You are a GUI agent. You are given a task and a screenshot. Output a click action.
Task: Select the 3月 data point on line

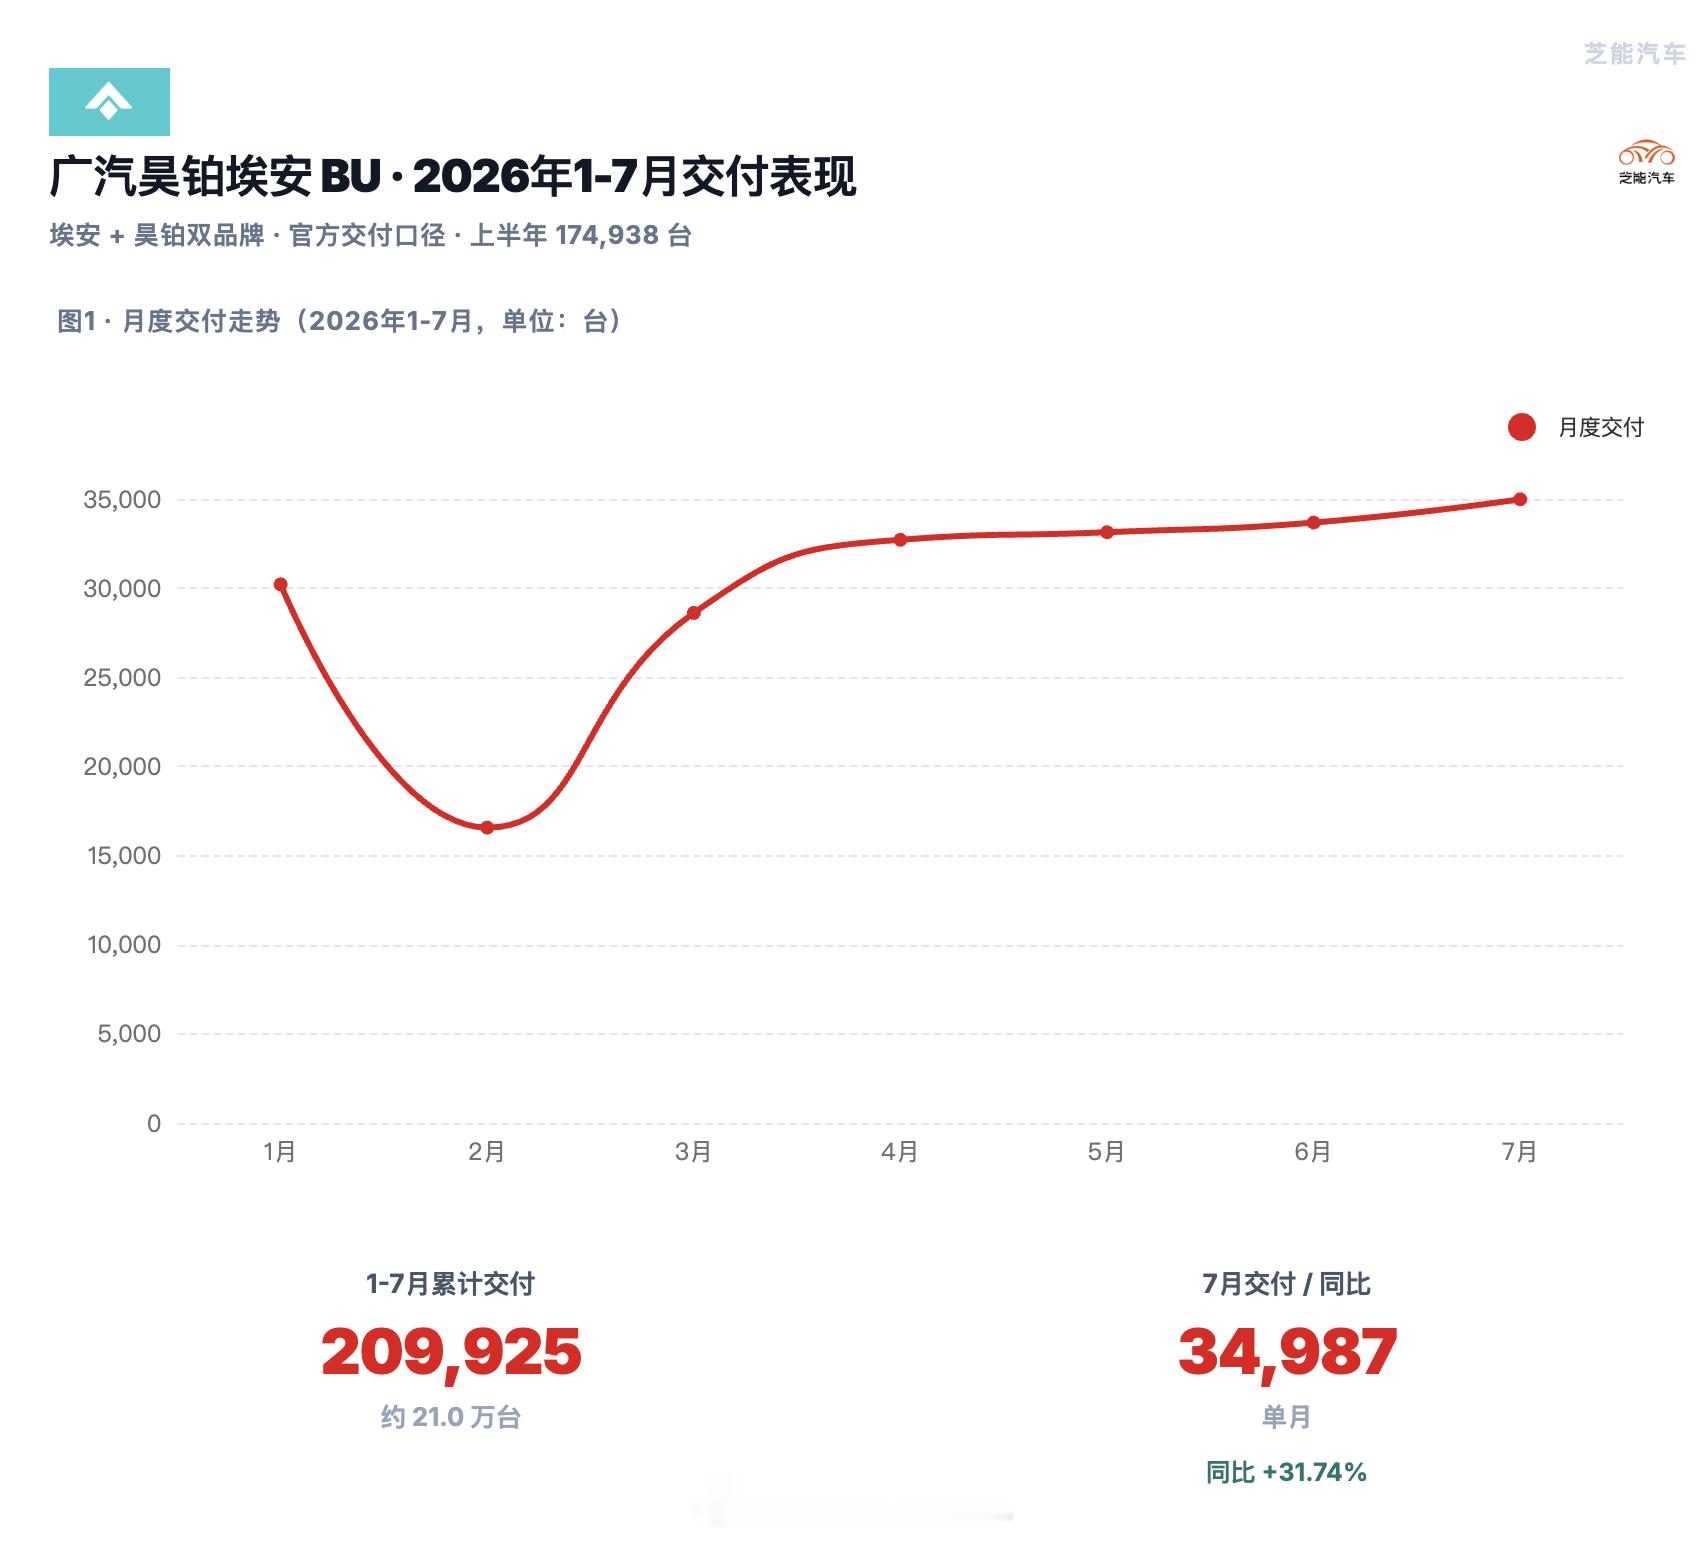694,612
